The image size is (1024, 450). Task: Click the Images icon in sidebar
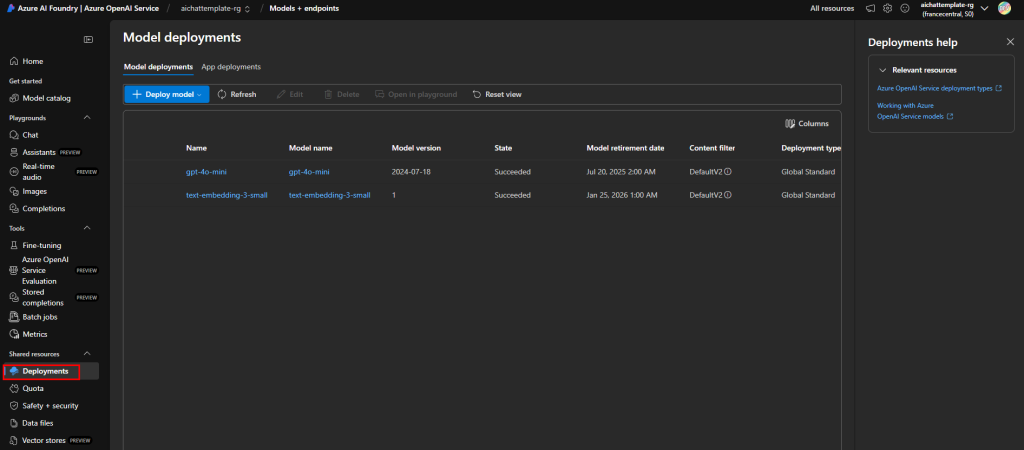[x=14, y=191]
